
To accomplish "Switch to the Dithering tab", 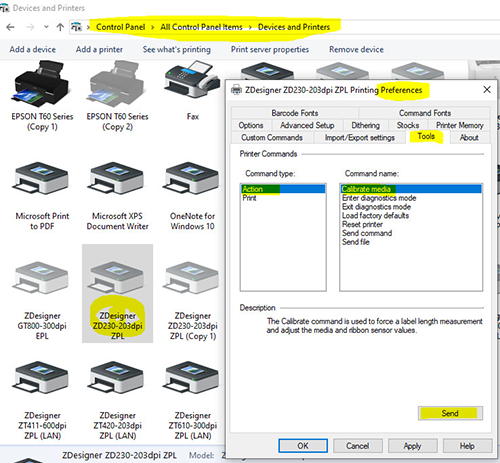I will 365,125.
